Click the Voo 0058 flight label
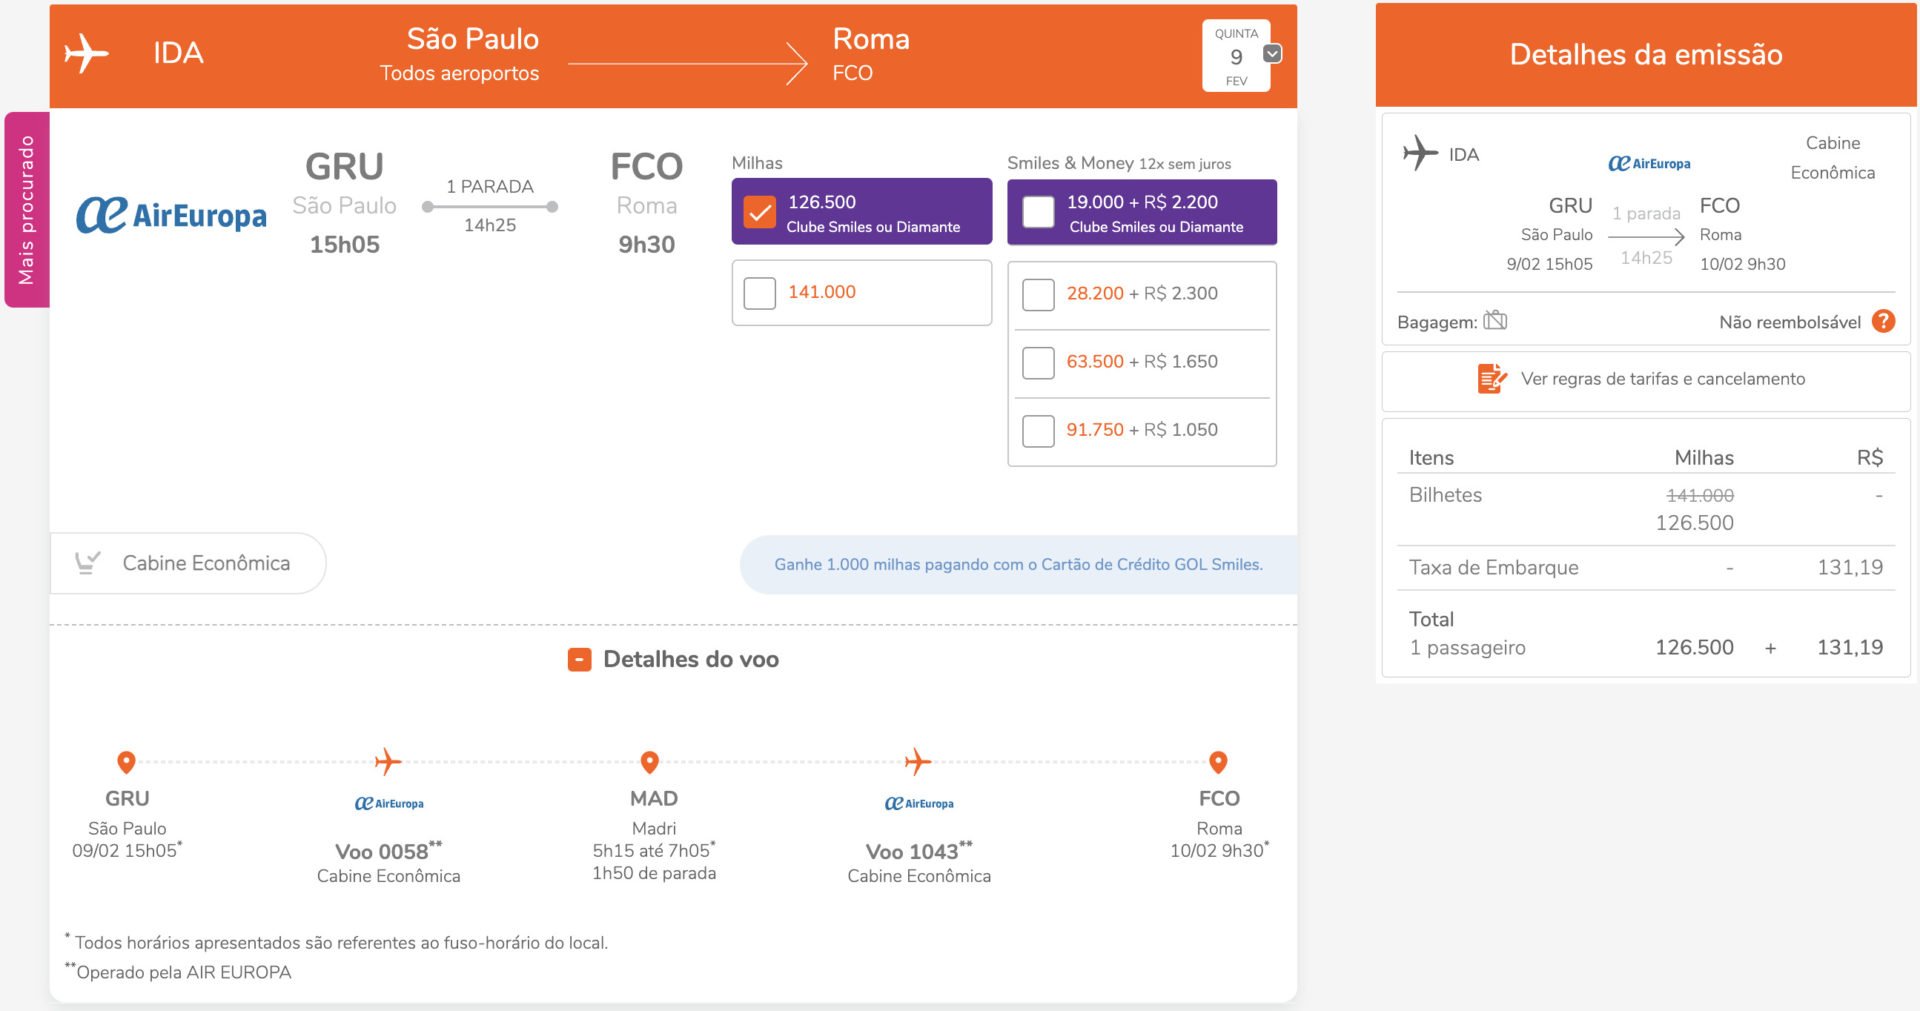The width and height of the screenshot is (1920, 1011). click(388, 851)
